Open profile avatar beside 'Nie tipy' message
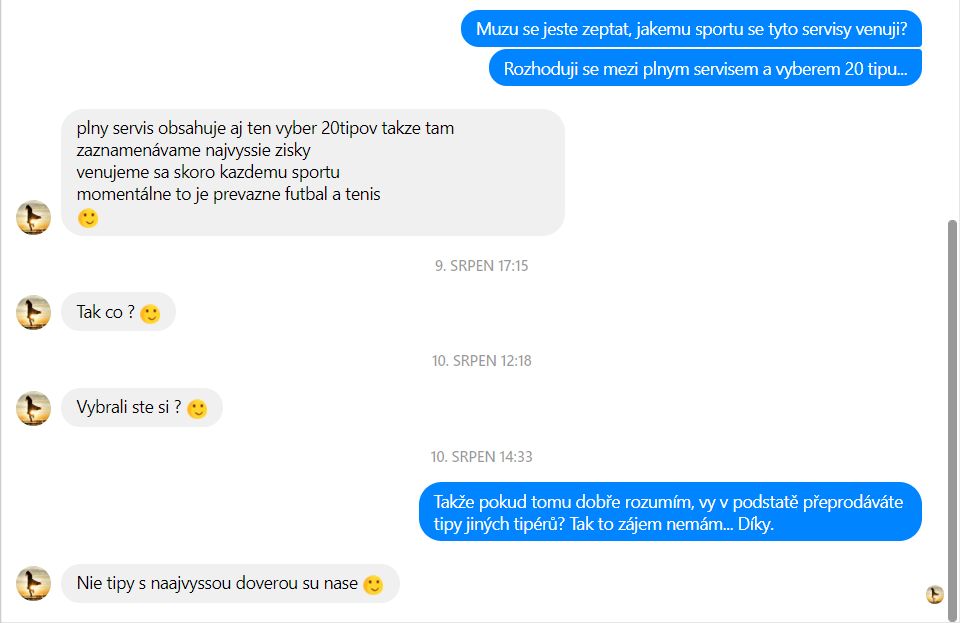Screen dimensions: 960x623 [x=33, y=583]
